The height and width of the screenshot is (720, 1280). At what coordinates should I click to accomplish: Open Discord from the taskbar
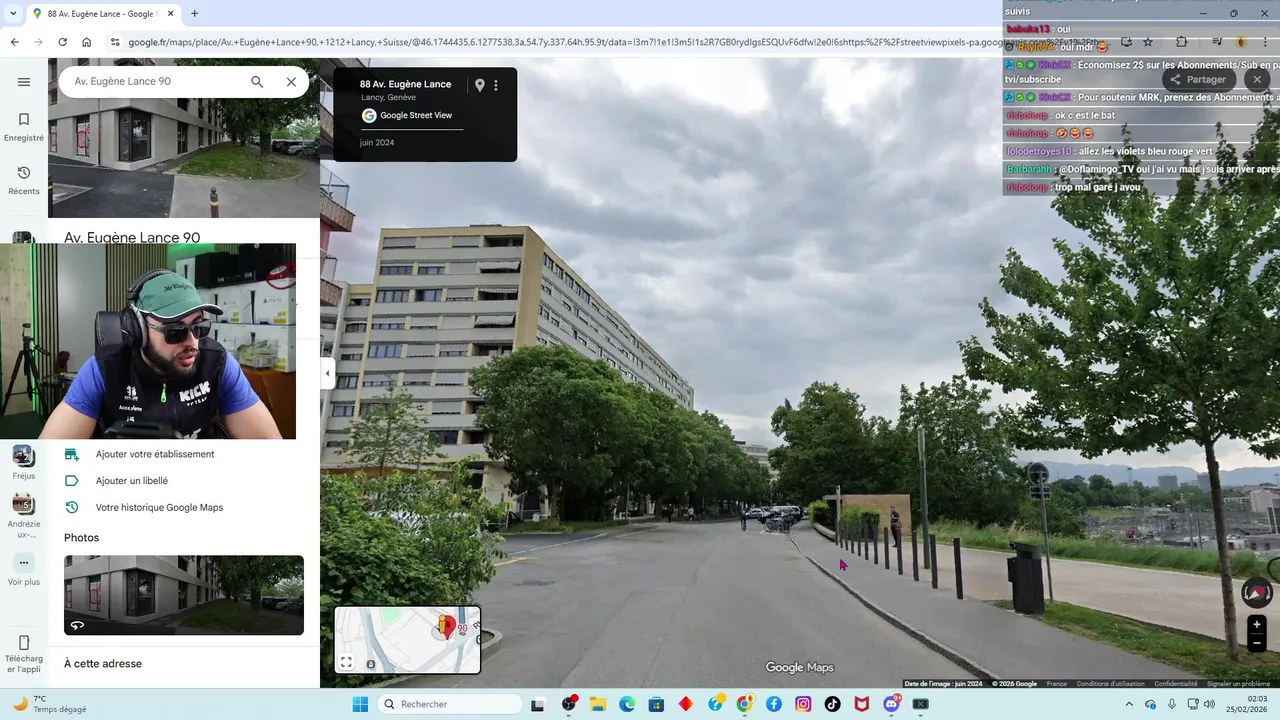(x=892, y=704)
